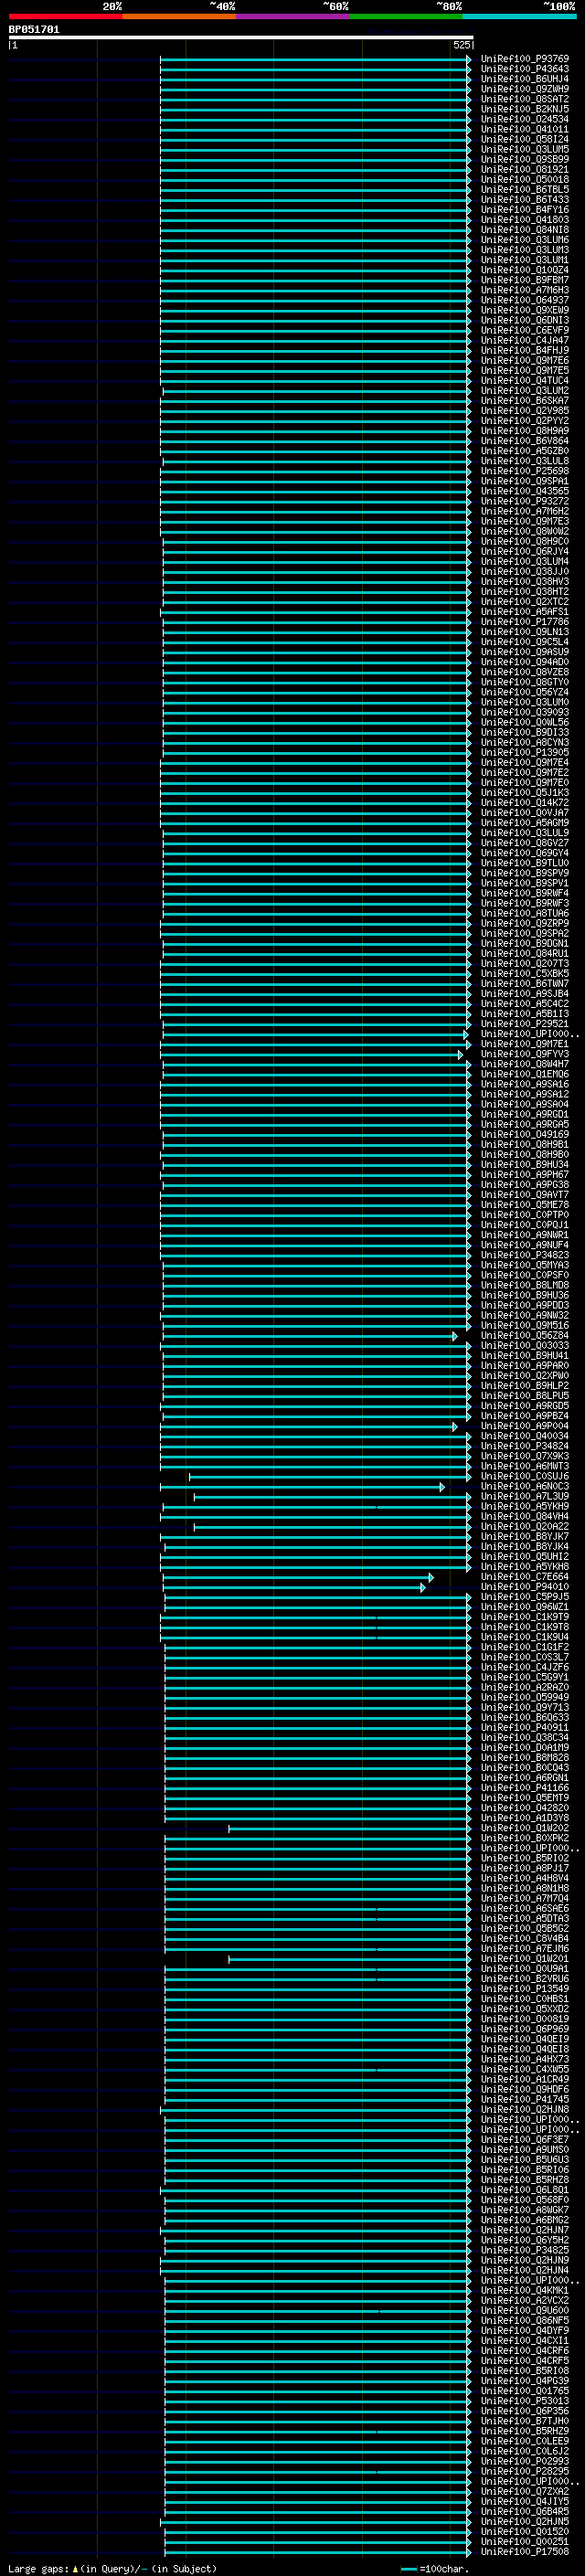Click label UniRef100_C1K9T9
This screenshot has height=2576, width=585.
[524, 1617]
